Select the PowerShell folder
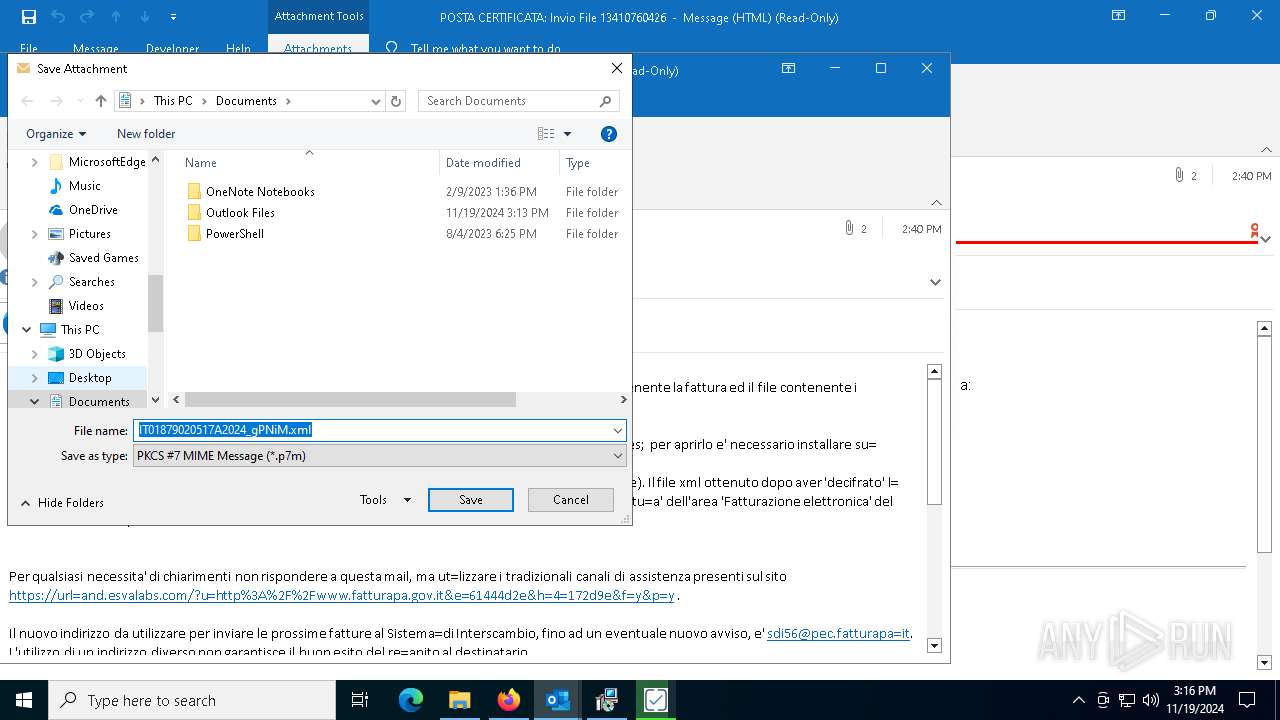 coord(235,234)
